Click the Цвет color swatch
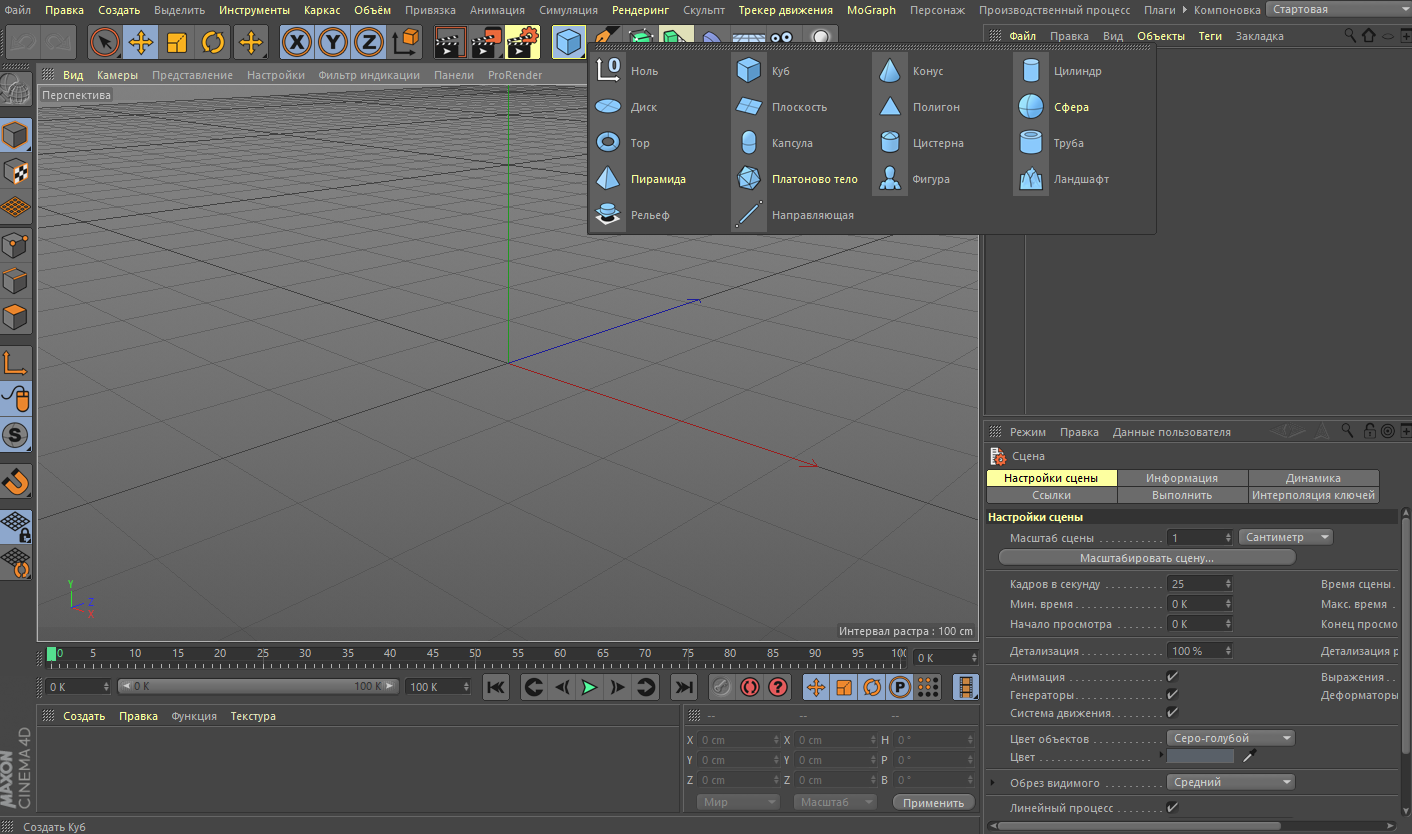This screenshot has height=834, width=1412. (1201, 756)
